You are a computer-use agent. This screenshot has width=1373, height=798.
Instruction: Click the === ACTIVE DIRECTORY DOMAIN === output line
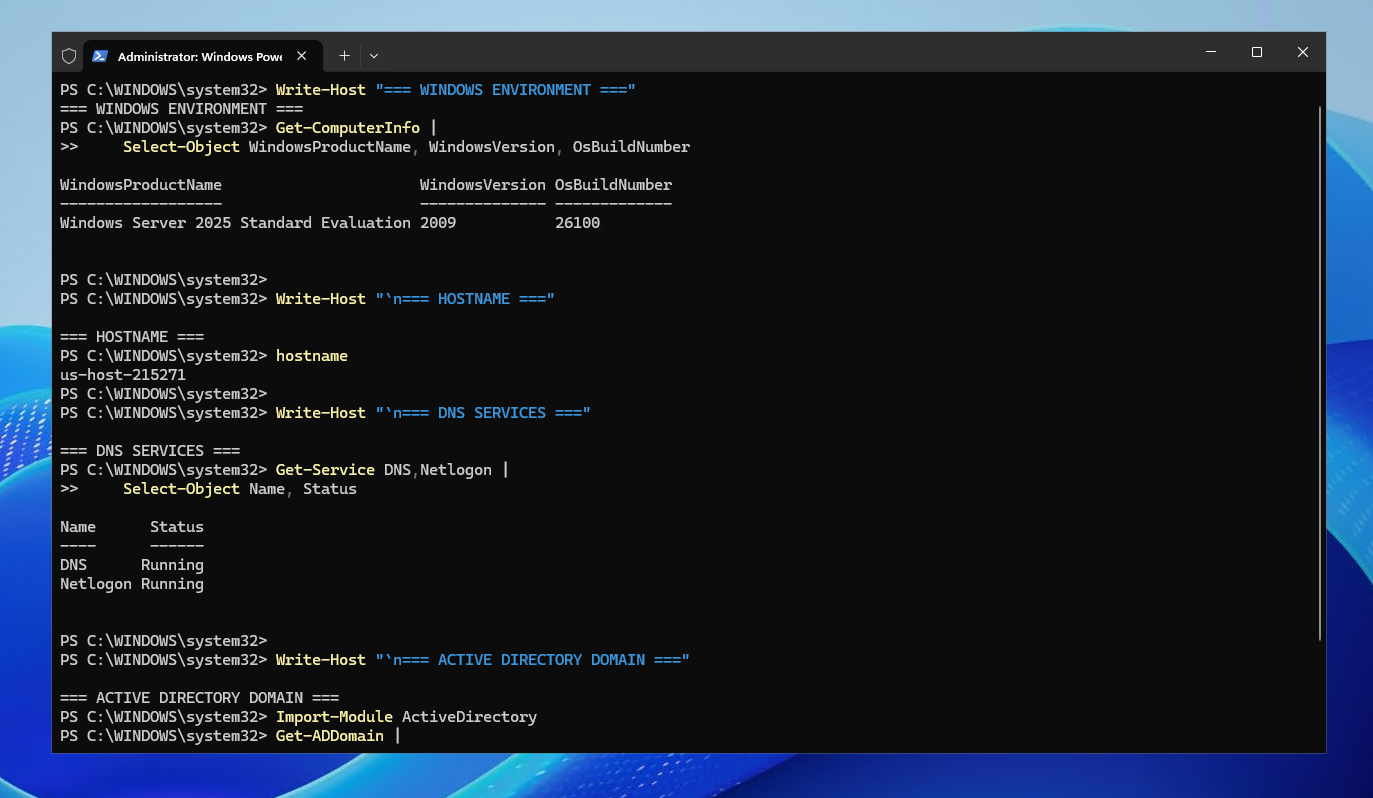tap(200, 698)
